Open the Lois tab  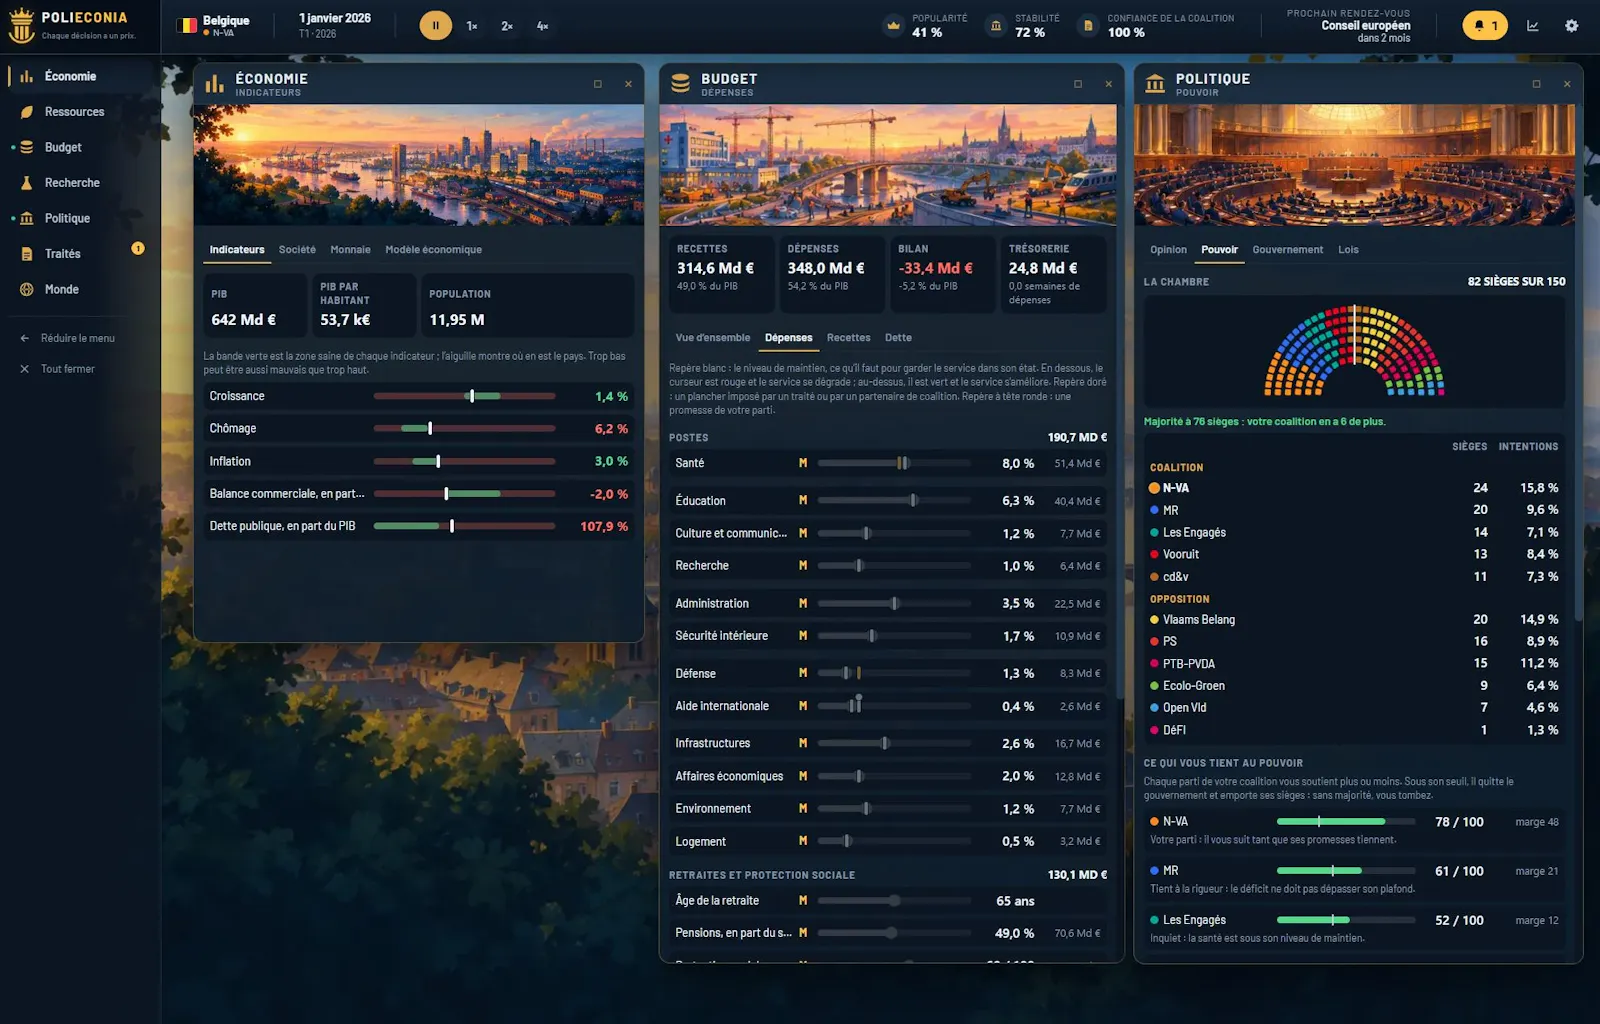click(1348, 250)
